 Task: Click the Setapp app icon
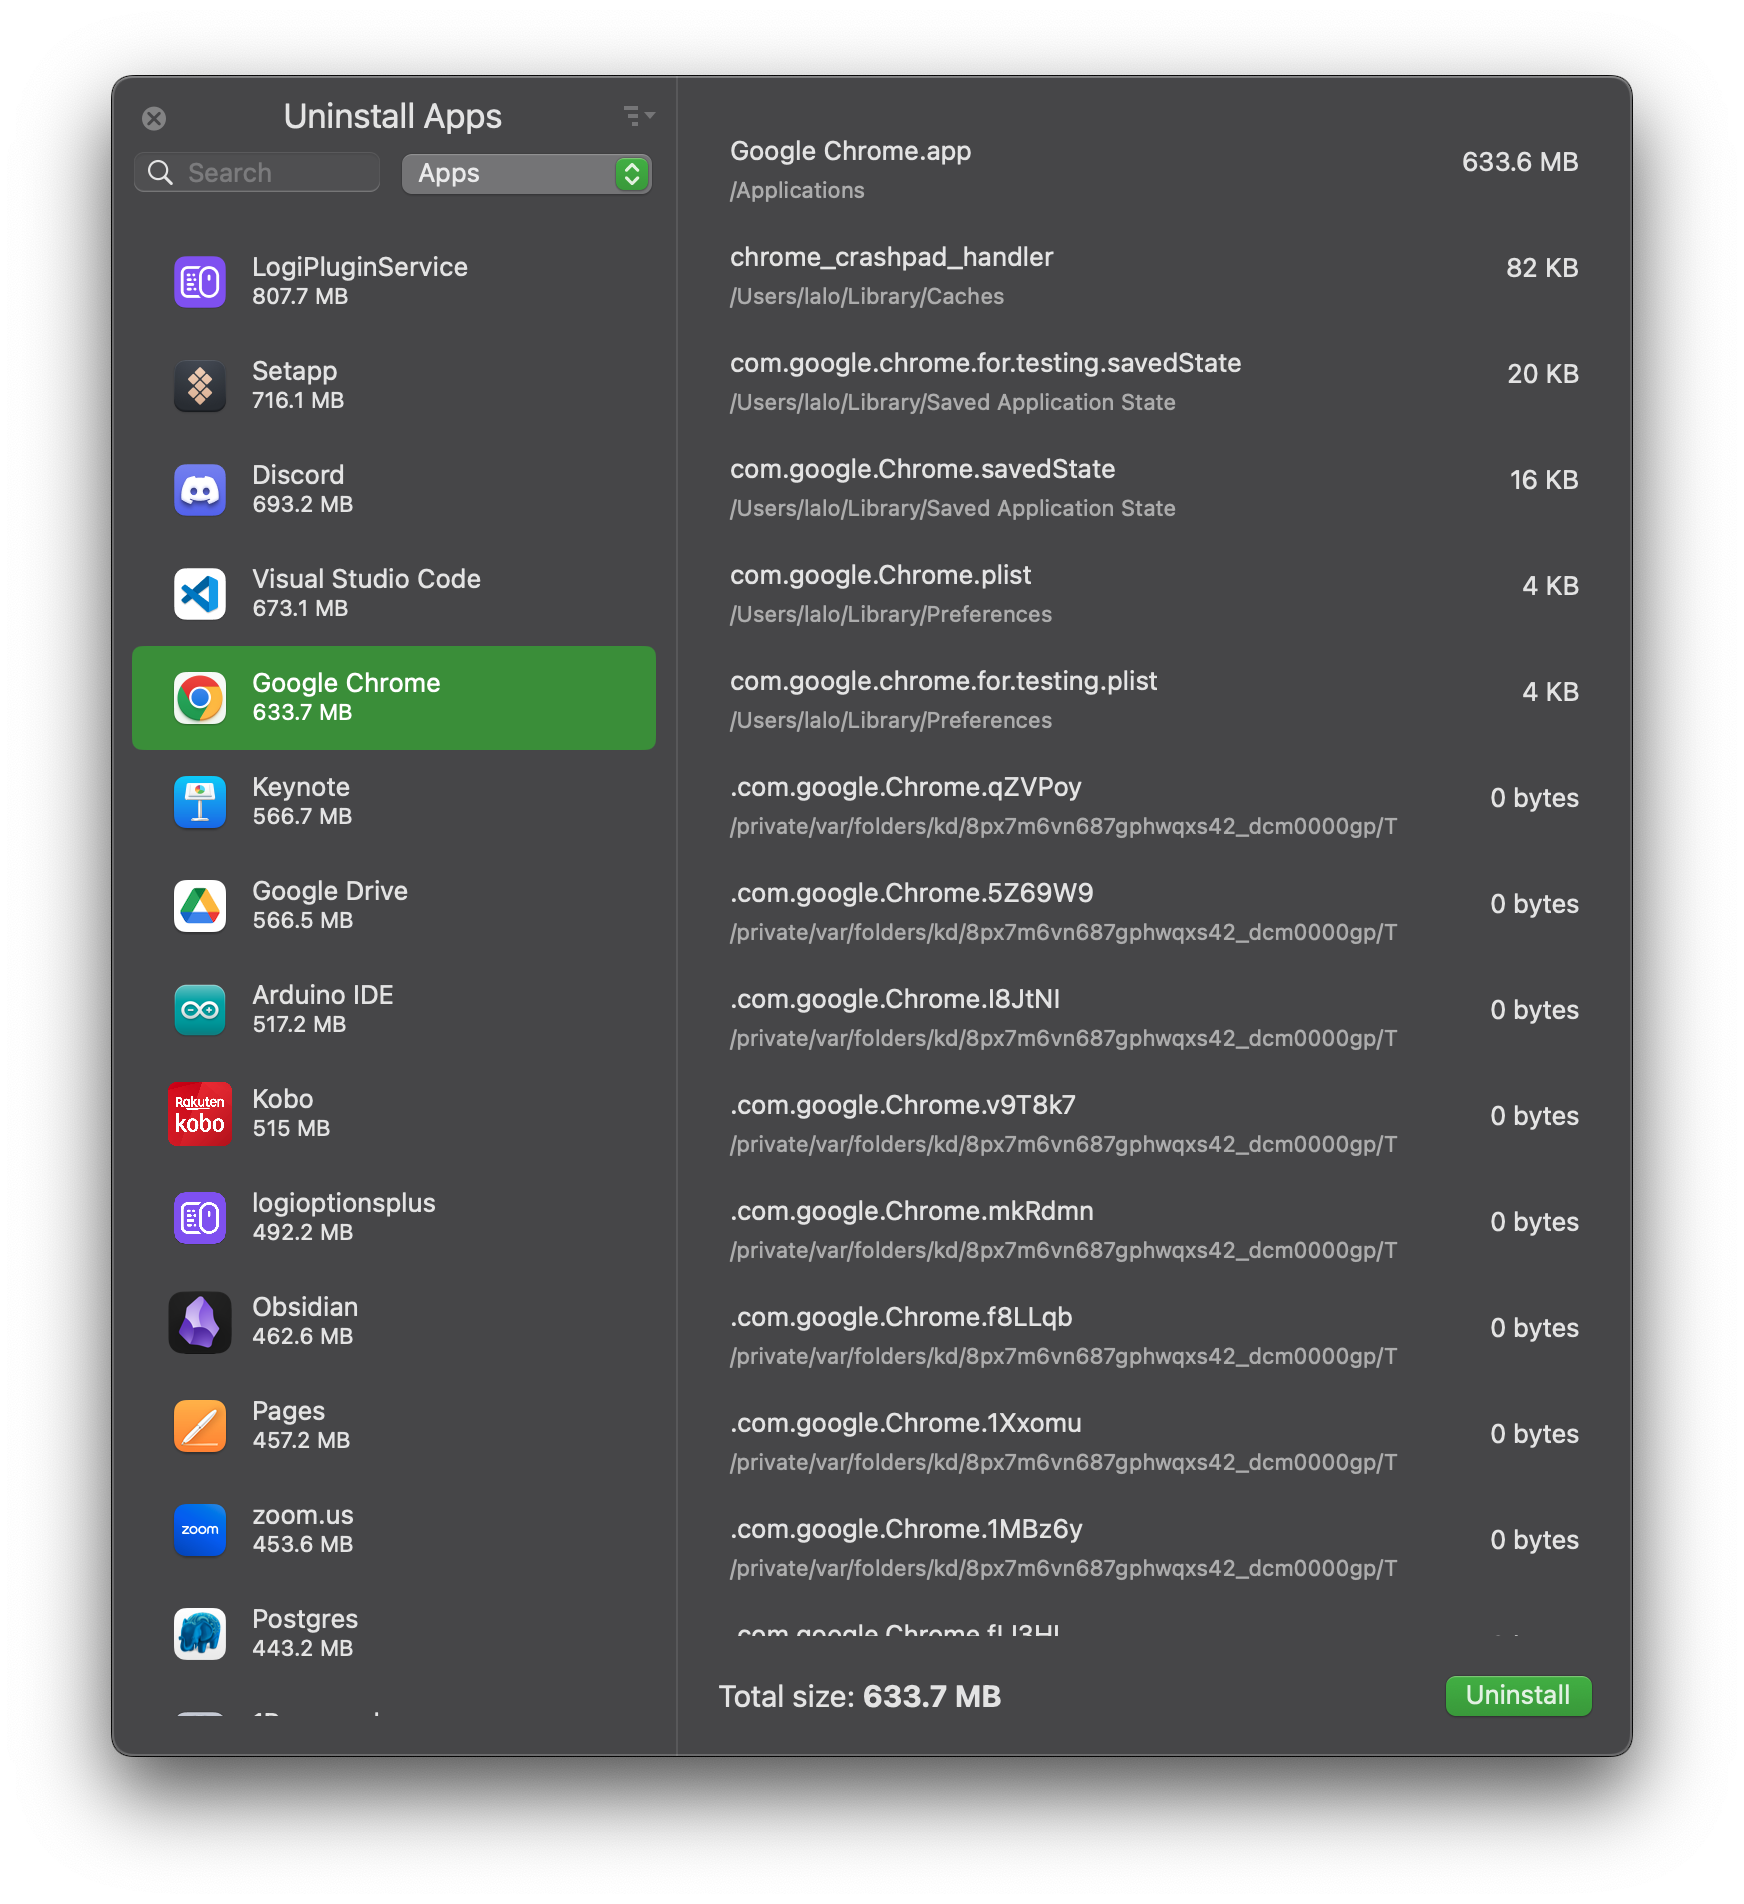[200, 386]
